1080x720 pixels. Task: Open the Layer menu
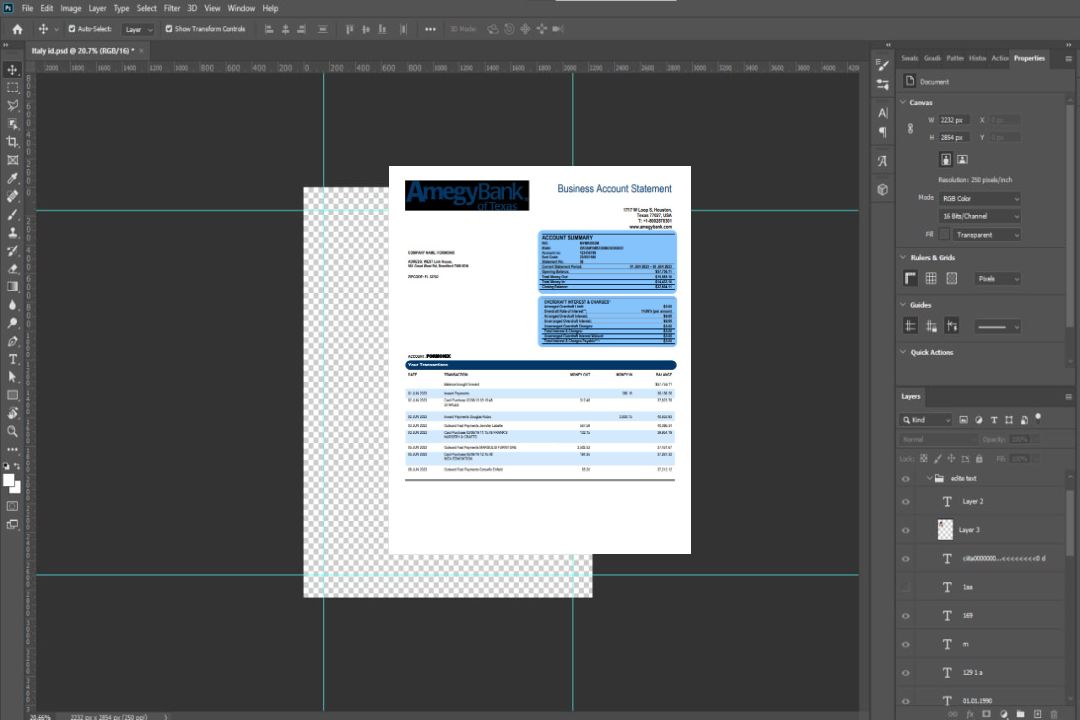pos(97,8)
